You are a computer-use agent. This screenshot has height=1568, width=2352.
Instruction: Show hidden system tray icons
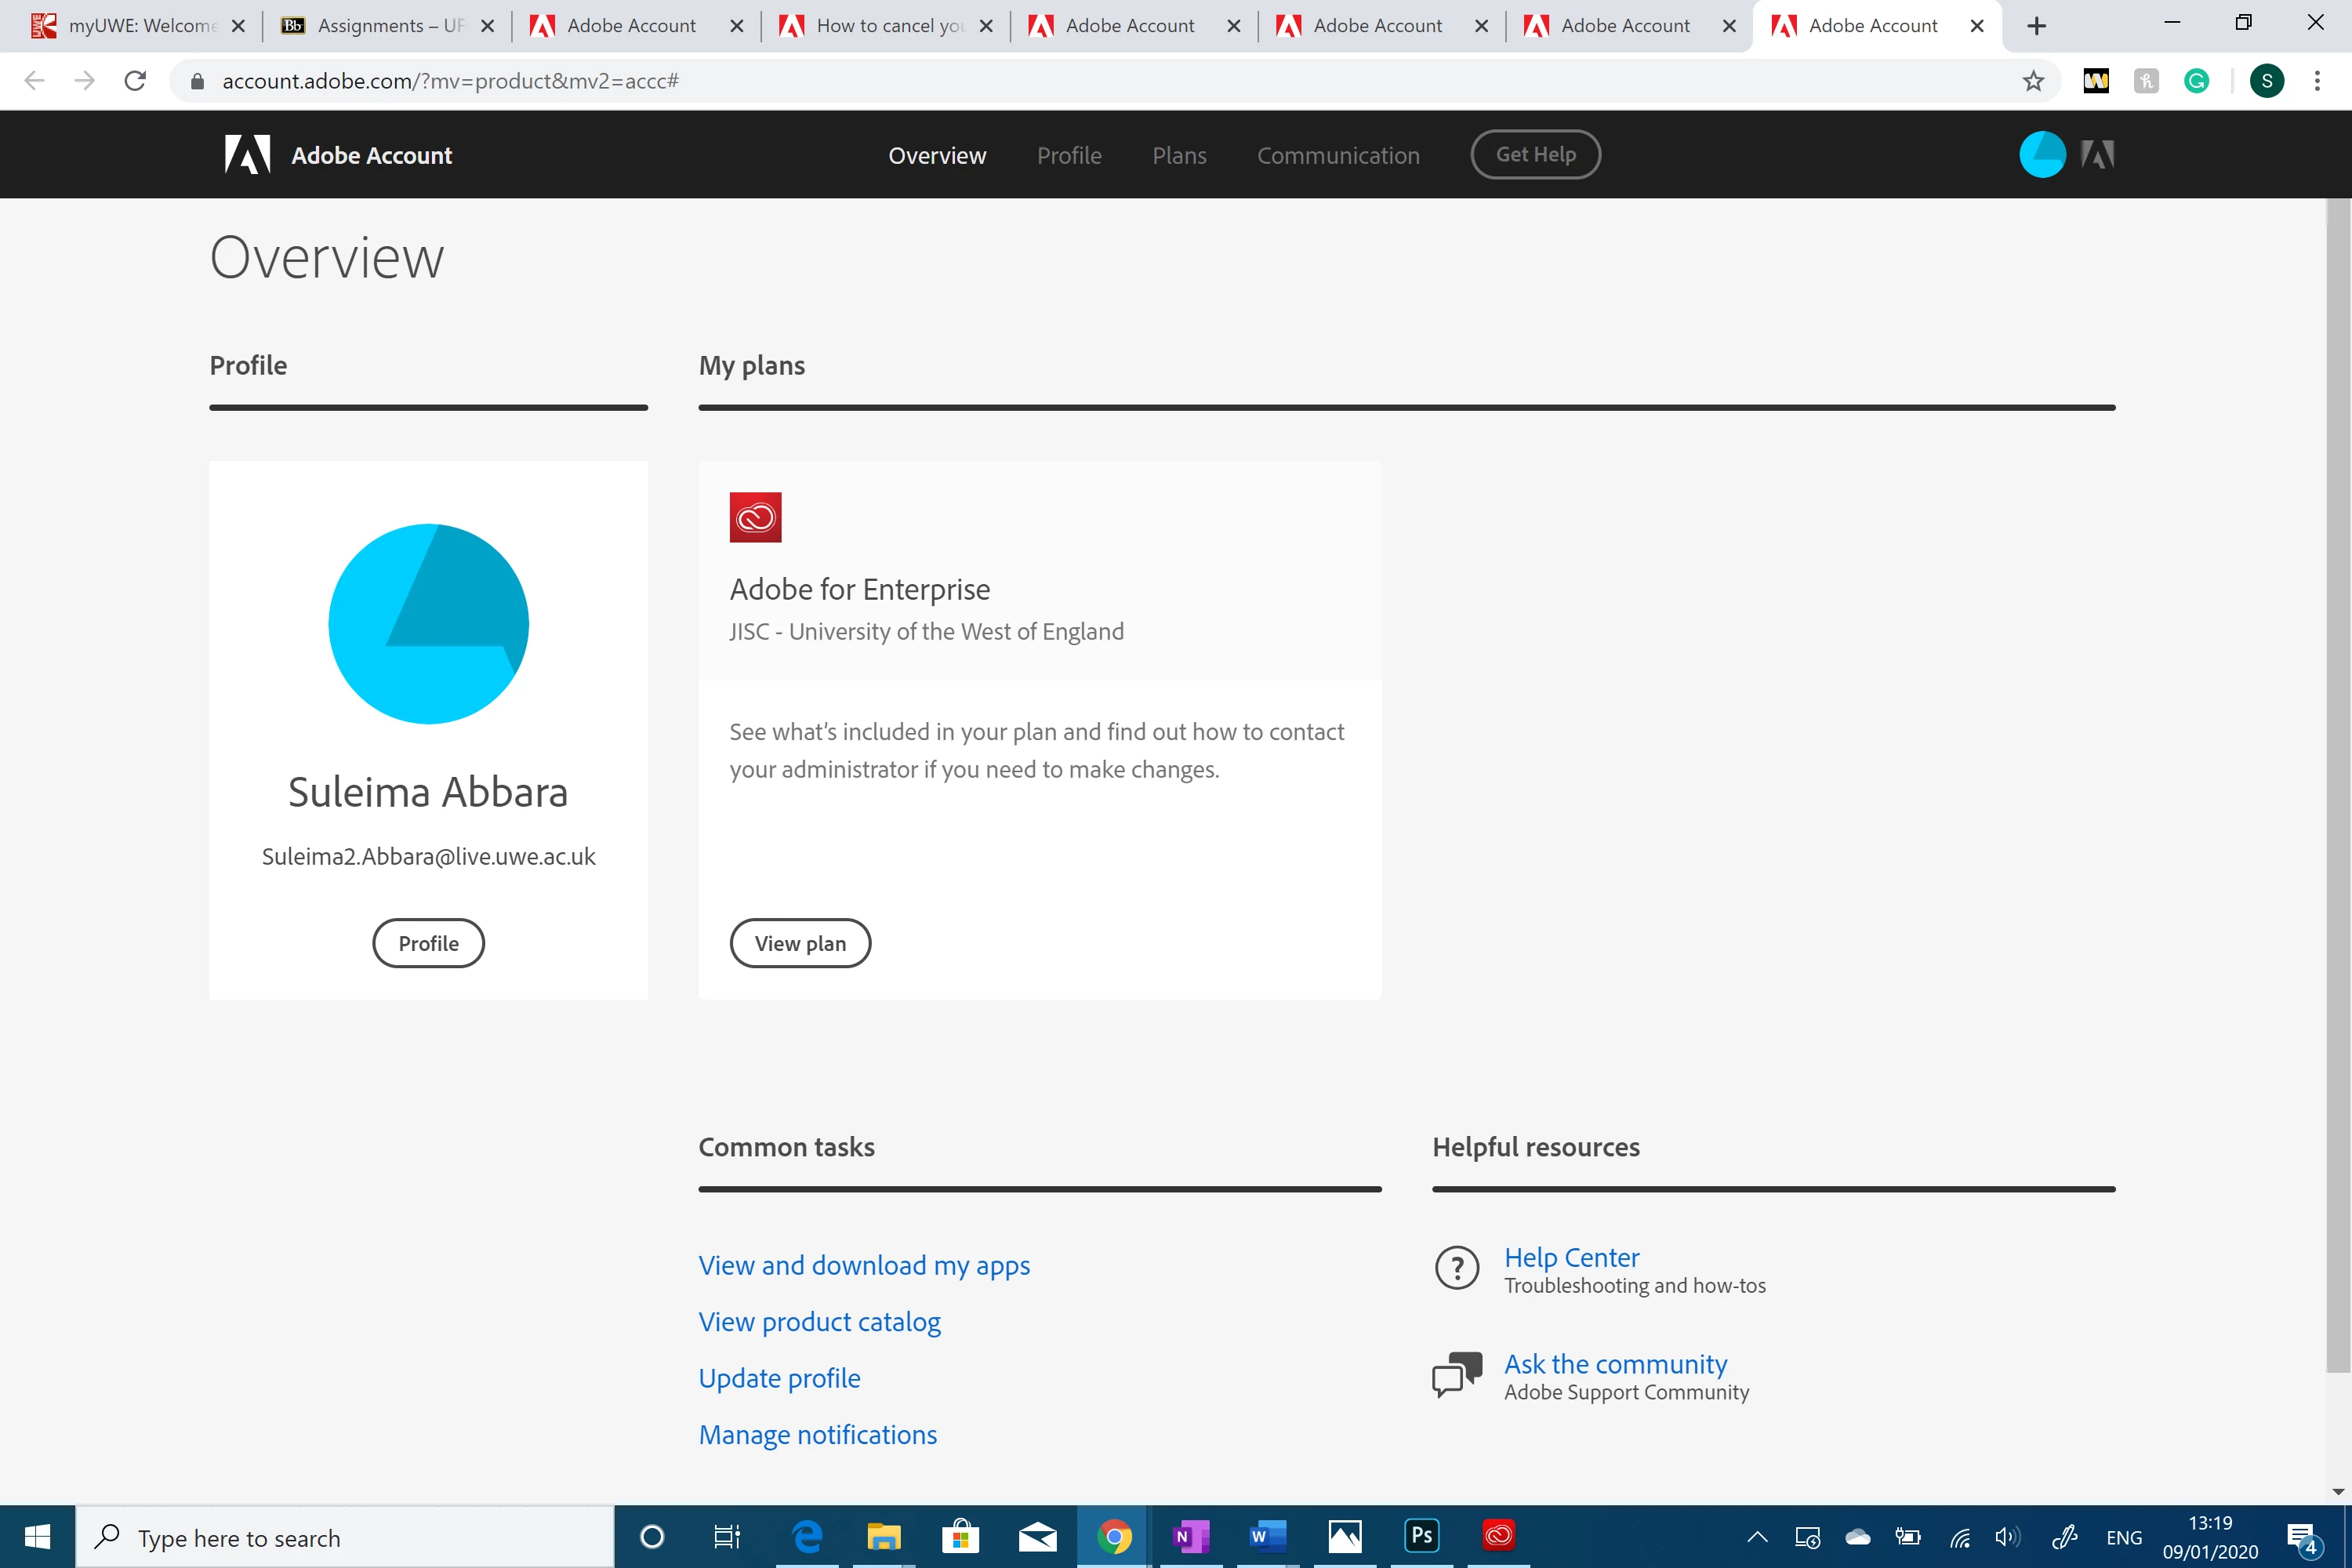click(1757, 1537)
